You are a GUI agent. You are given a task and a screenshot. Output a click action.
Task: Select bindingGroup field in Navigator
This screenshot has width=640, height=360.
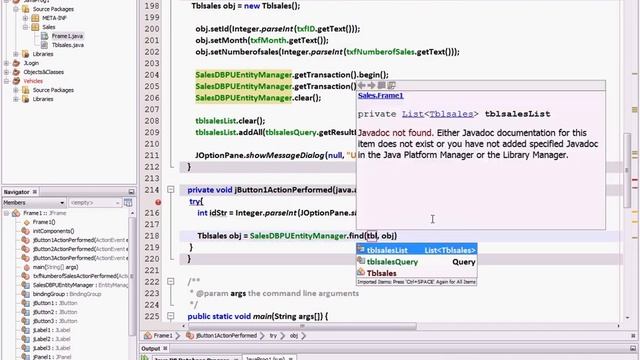67,294
